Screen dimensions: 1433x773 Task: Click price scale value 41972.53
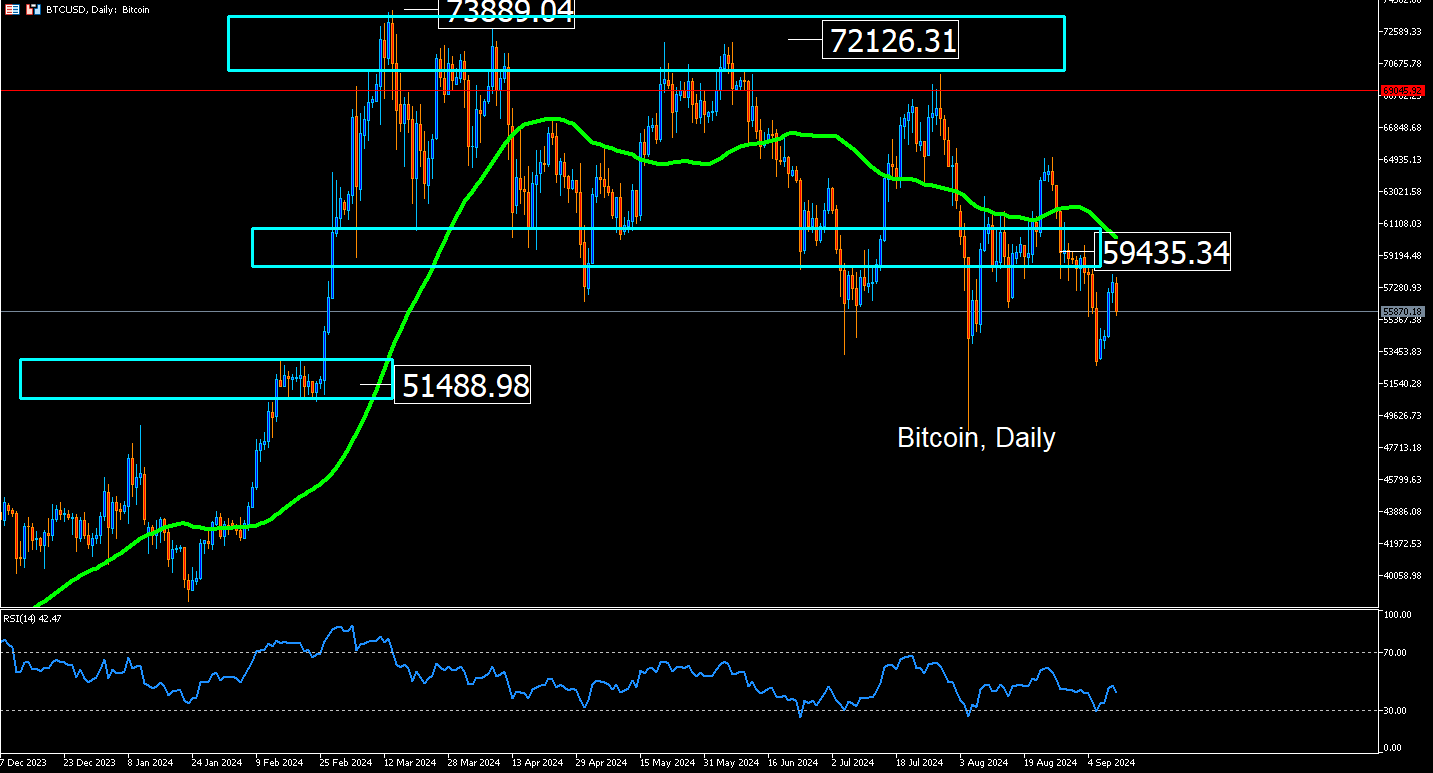[x=1403, y=544]
